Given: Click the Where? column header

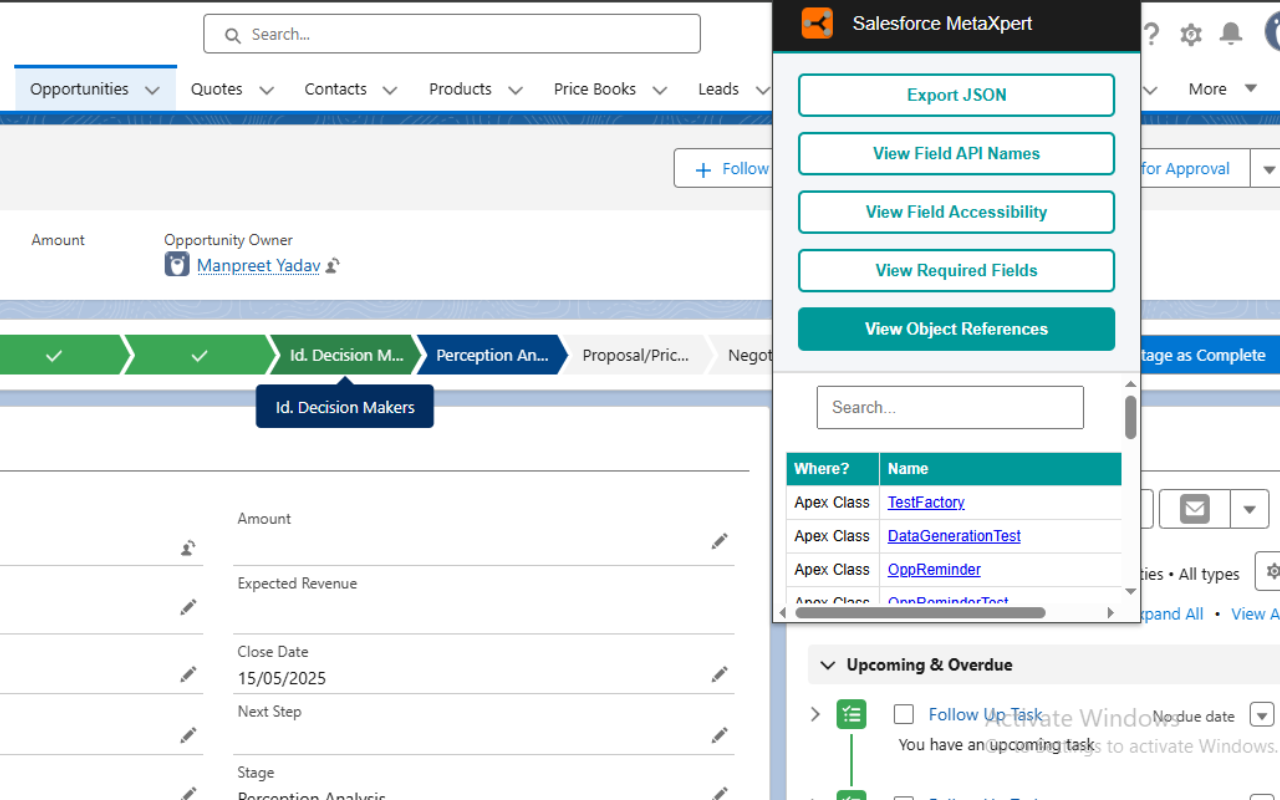Looking at the screenshot, I should click(x=833, y=469).
